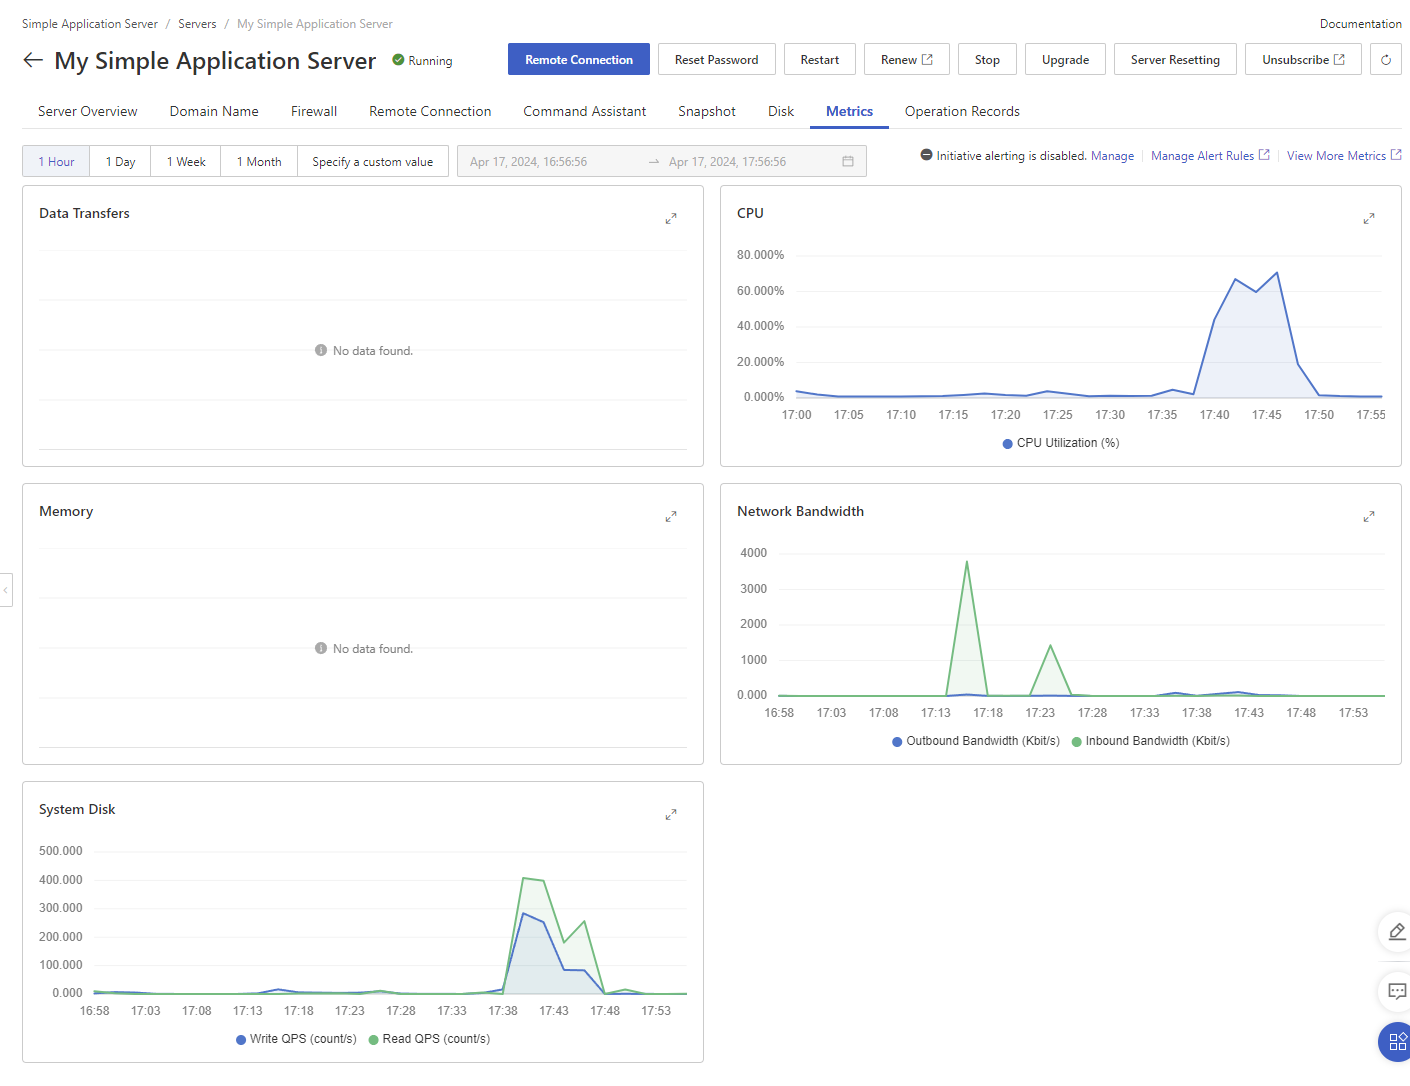Select the 1 Hour time range

tap(56, 161)
